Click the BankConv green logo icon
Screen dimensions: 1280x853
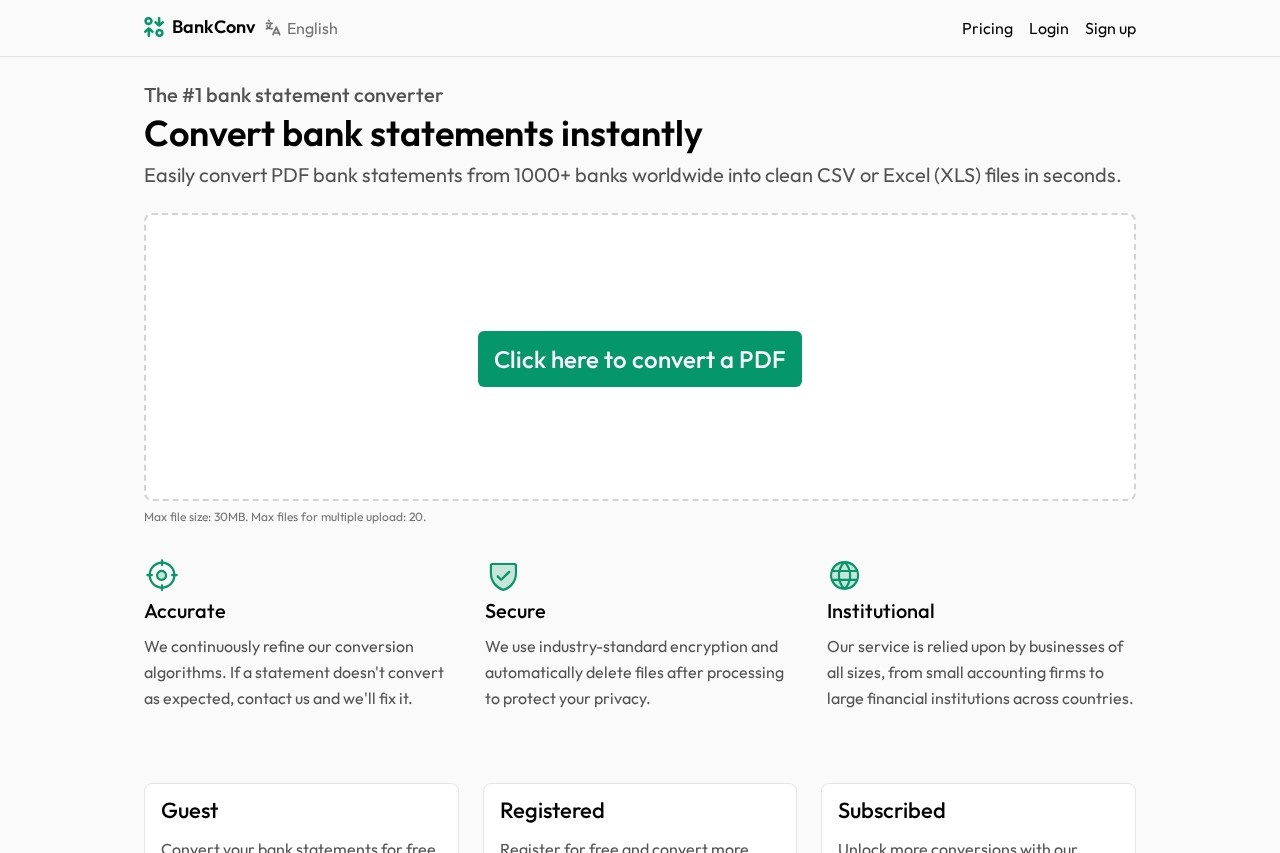tap(154, 27)
